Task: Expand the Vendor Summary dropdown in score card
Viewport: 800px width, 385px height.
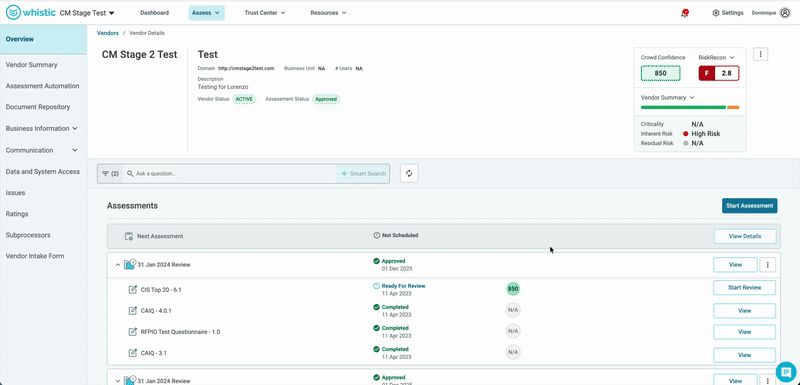Action: tap(667, 97)
